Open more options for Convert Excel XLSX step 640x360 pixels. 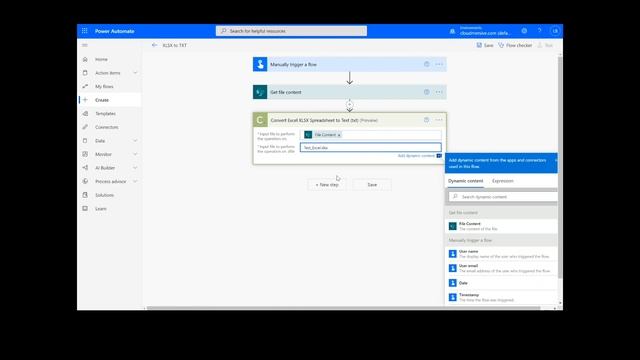439,120
